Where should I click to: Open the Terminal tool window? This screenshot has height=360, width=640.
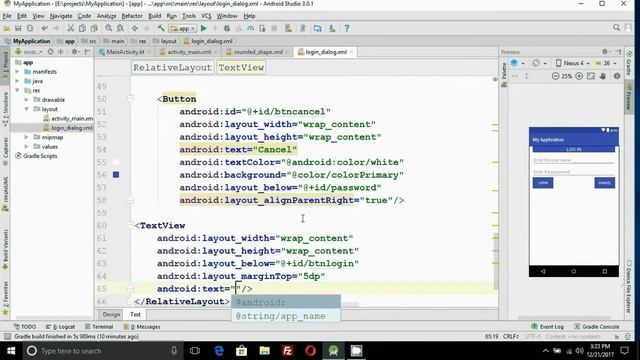point(99,327)
